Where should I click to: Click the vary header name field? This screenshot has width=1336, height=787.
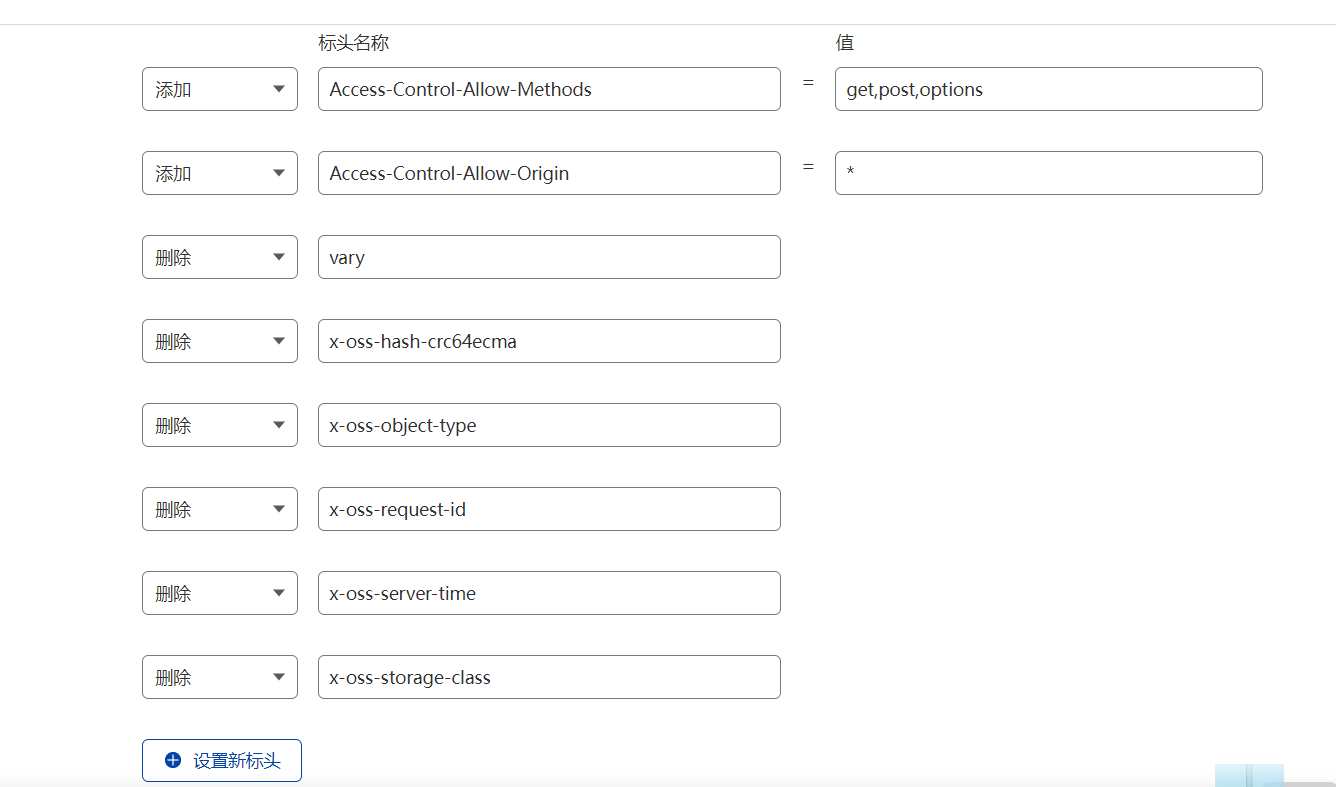(x=549, y=257)
